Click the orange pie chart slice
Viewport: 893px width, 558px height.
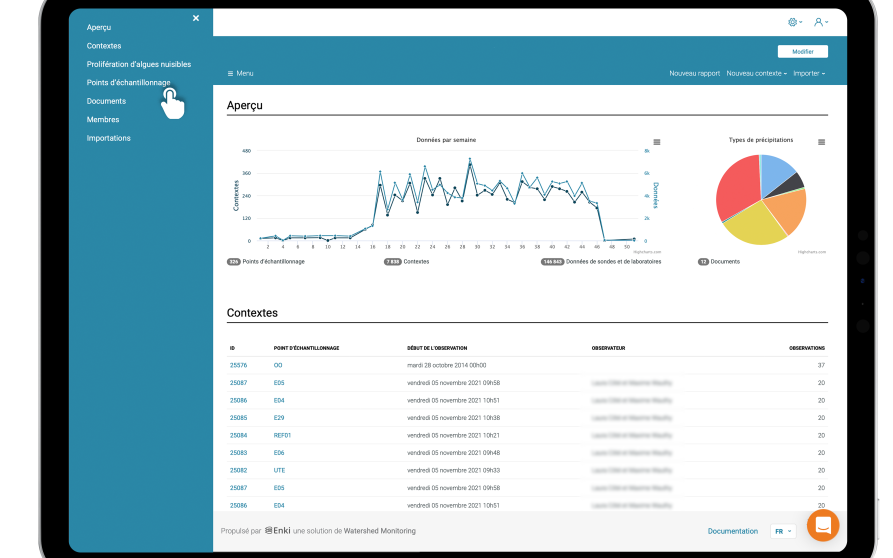790,210
